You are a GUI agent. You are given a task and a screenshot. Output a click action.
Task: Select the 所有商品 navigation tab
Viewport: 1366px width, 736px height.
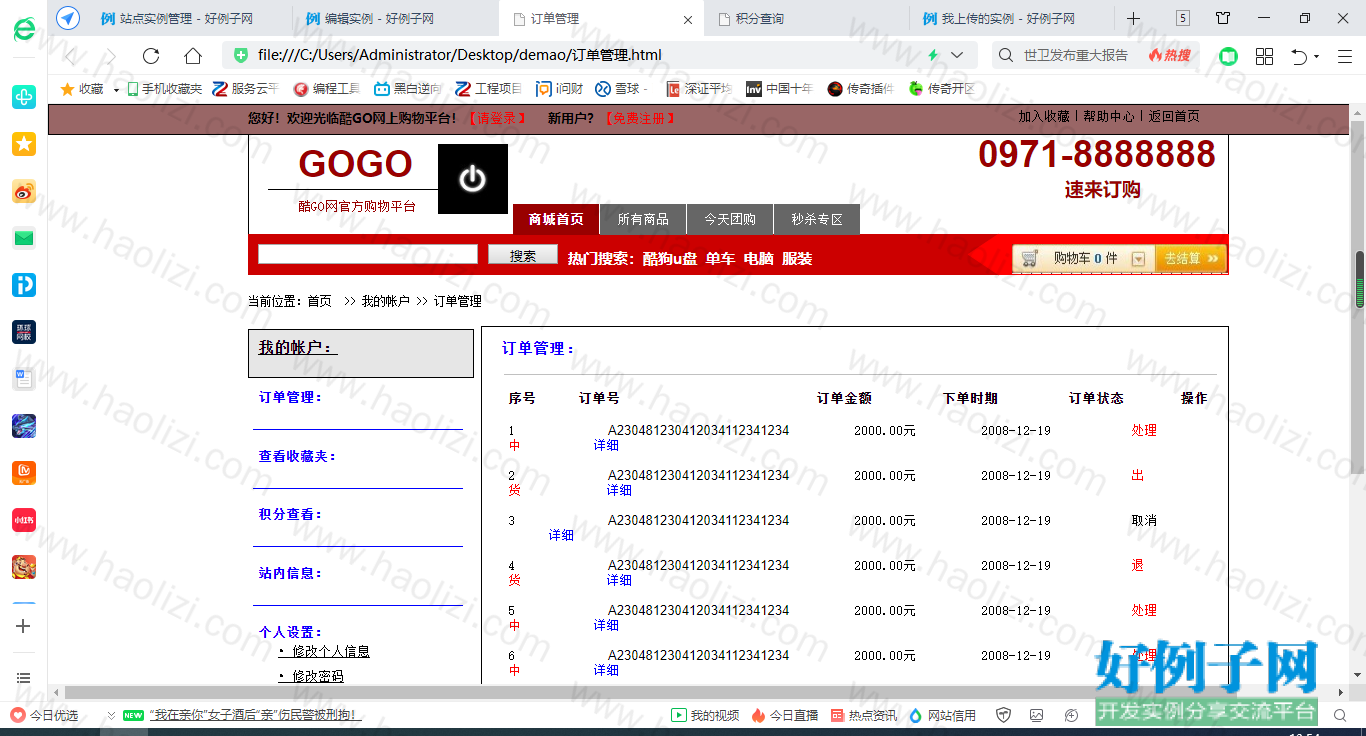643,219
